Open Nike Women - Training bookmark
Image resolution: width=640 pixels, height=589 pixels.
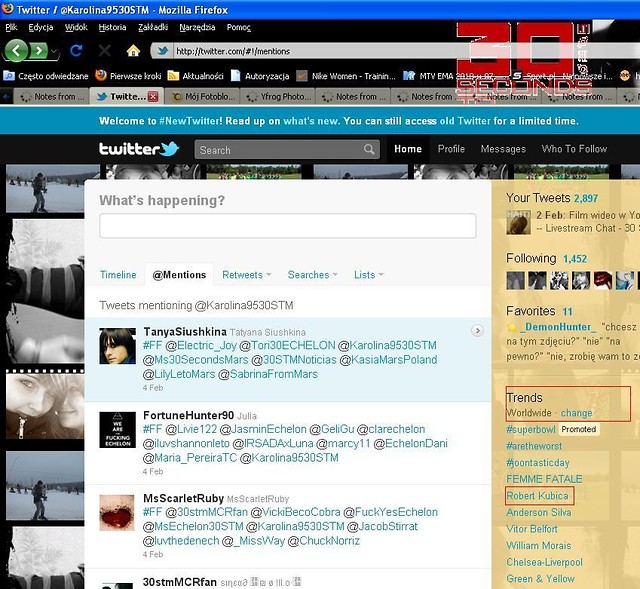(x=346, y=76)
